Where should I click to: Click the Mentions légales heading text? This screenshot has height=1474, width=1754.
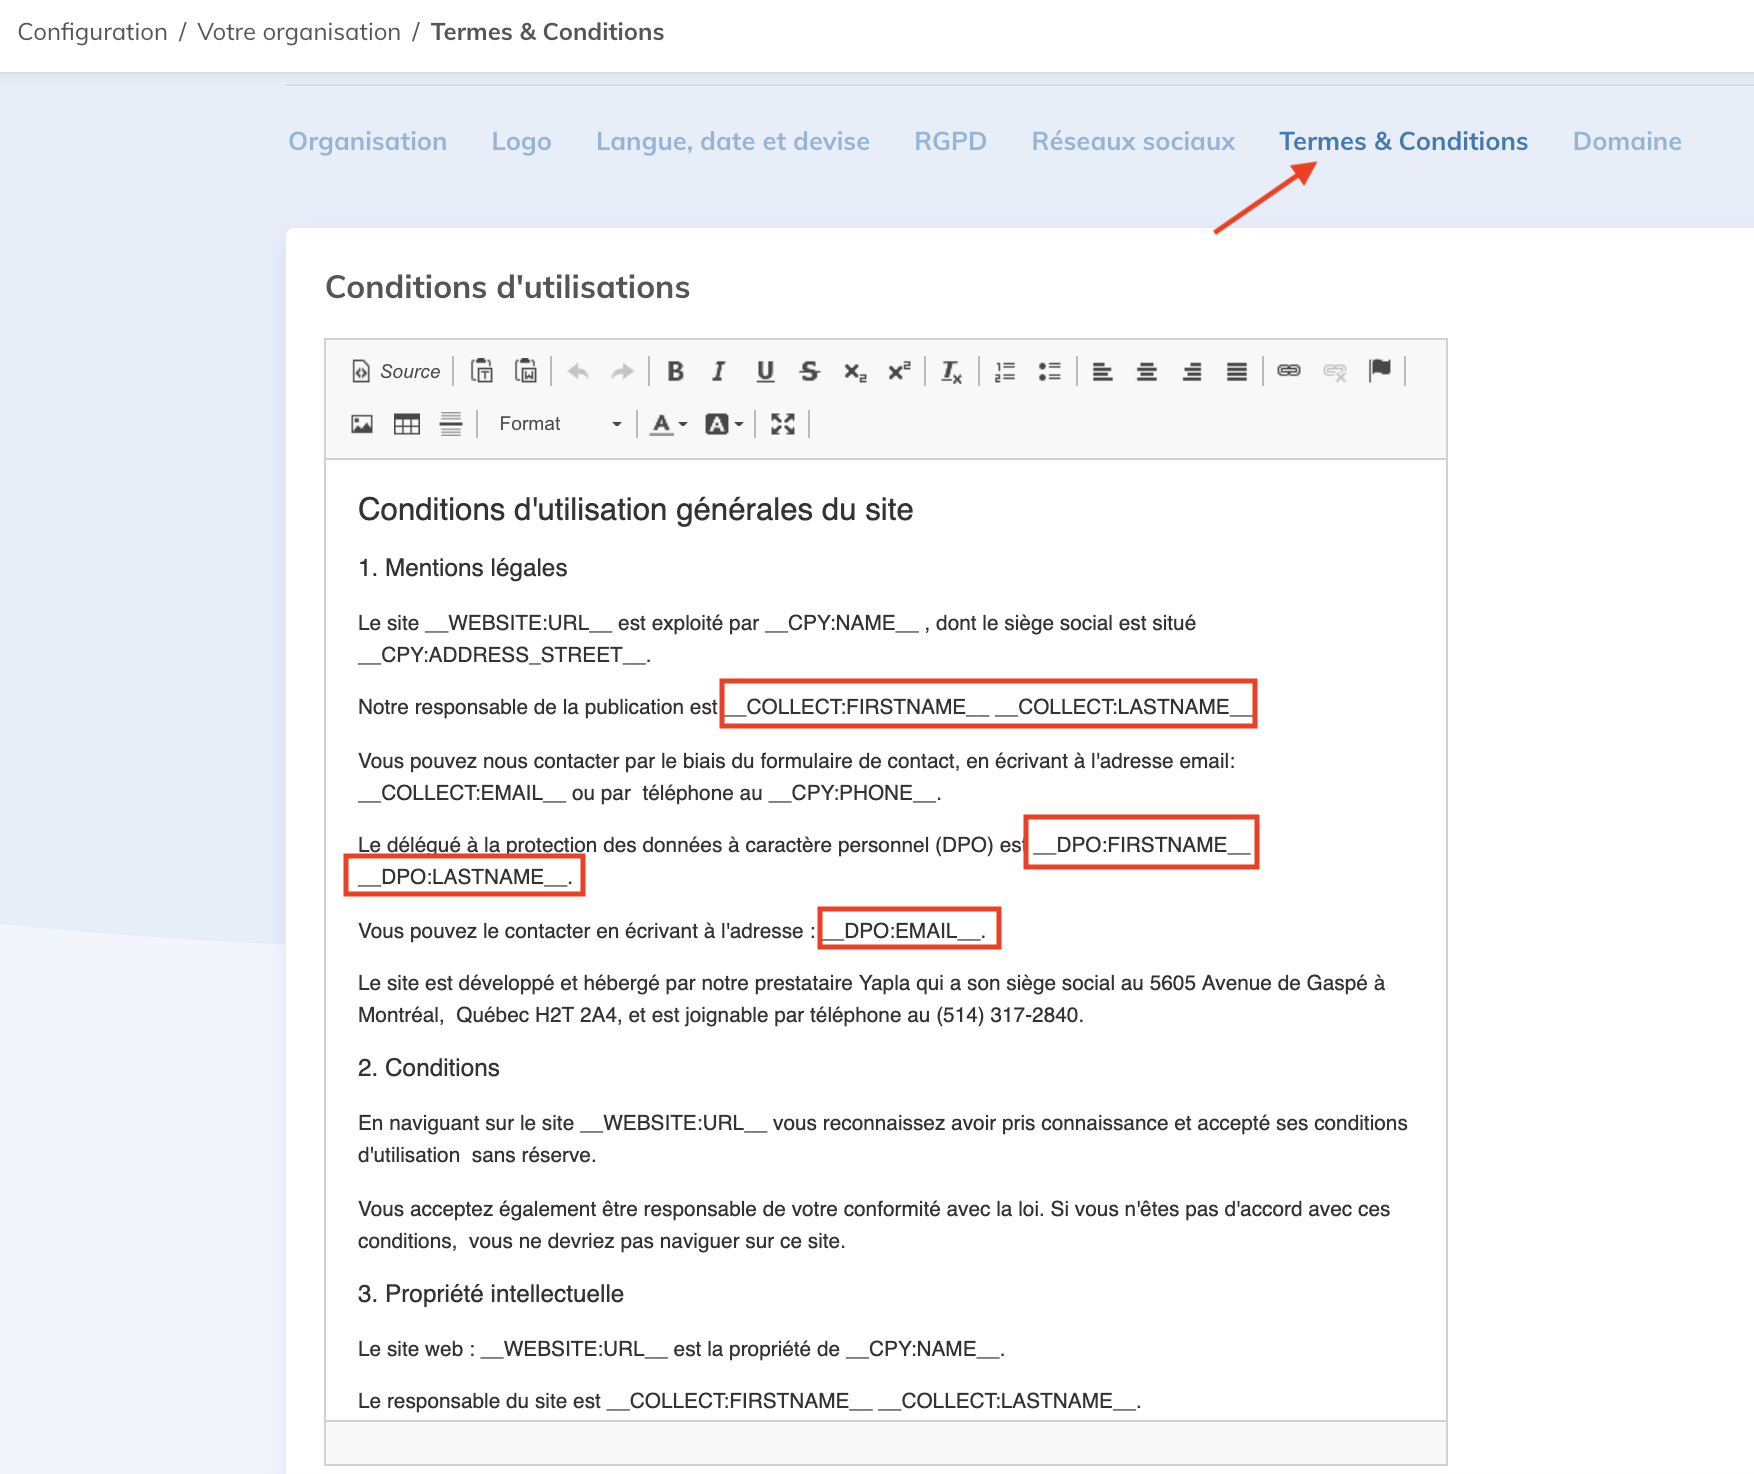tap(476, 568)
